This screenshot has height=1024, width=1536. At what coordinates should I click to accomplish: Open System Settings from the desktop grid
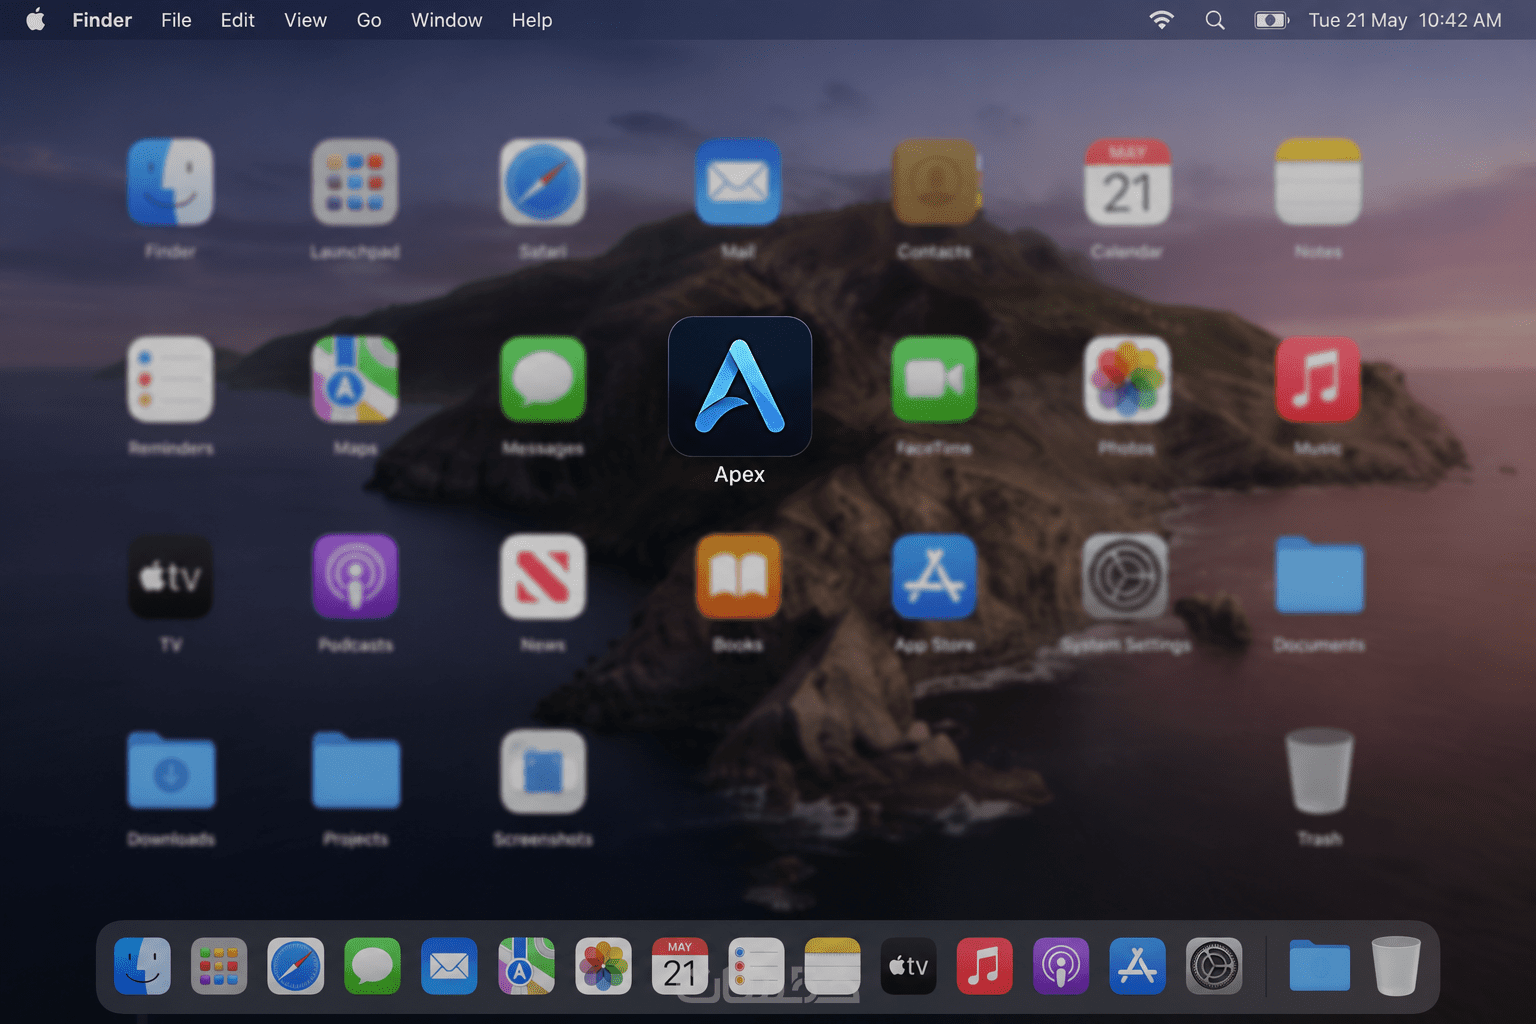[1127, 576]
